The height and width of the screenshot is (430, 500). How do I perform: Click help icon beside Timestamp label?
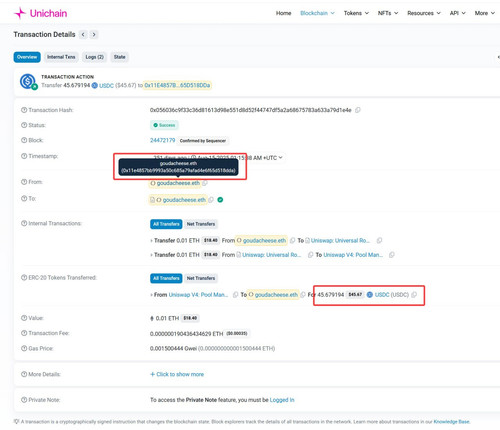pyautogui.click(x=24, y=156)
